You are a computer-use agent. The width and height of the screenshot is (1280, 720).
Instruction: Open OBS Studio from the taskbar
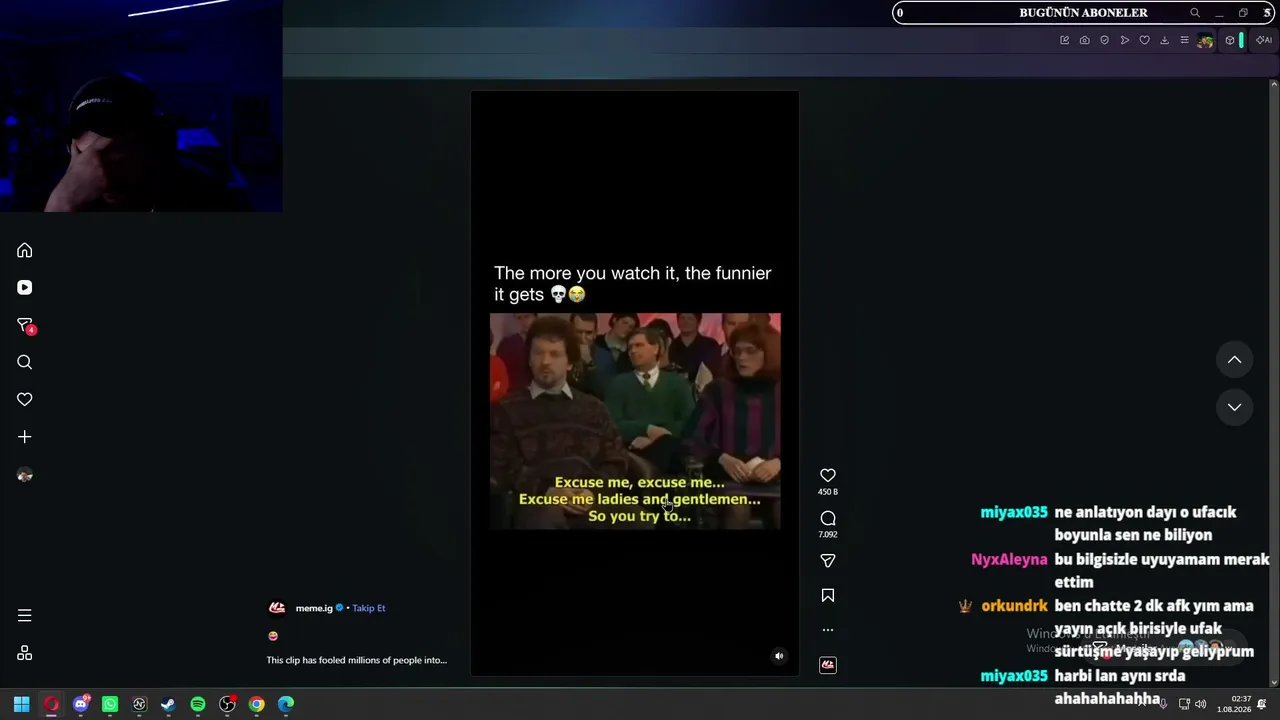(227, 704)
